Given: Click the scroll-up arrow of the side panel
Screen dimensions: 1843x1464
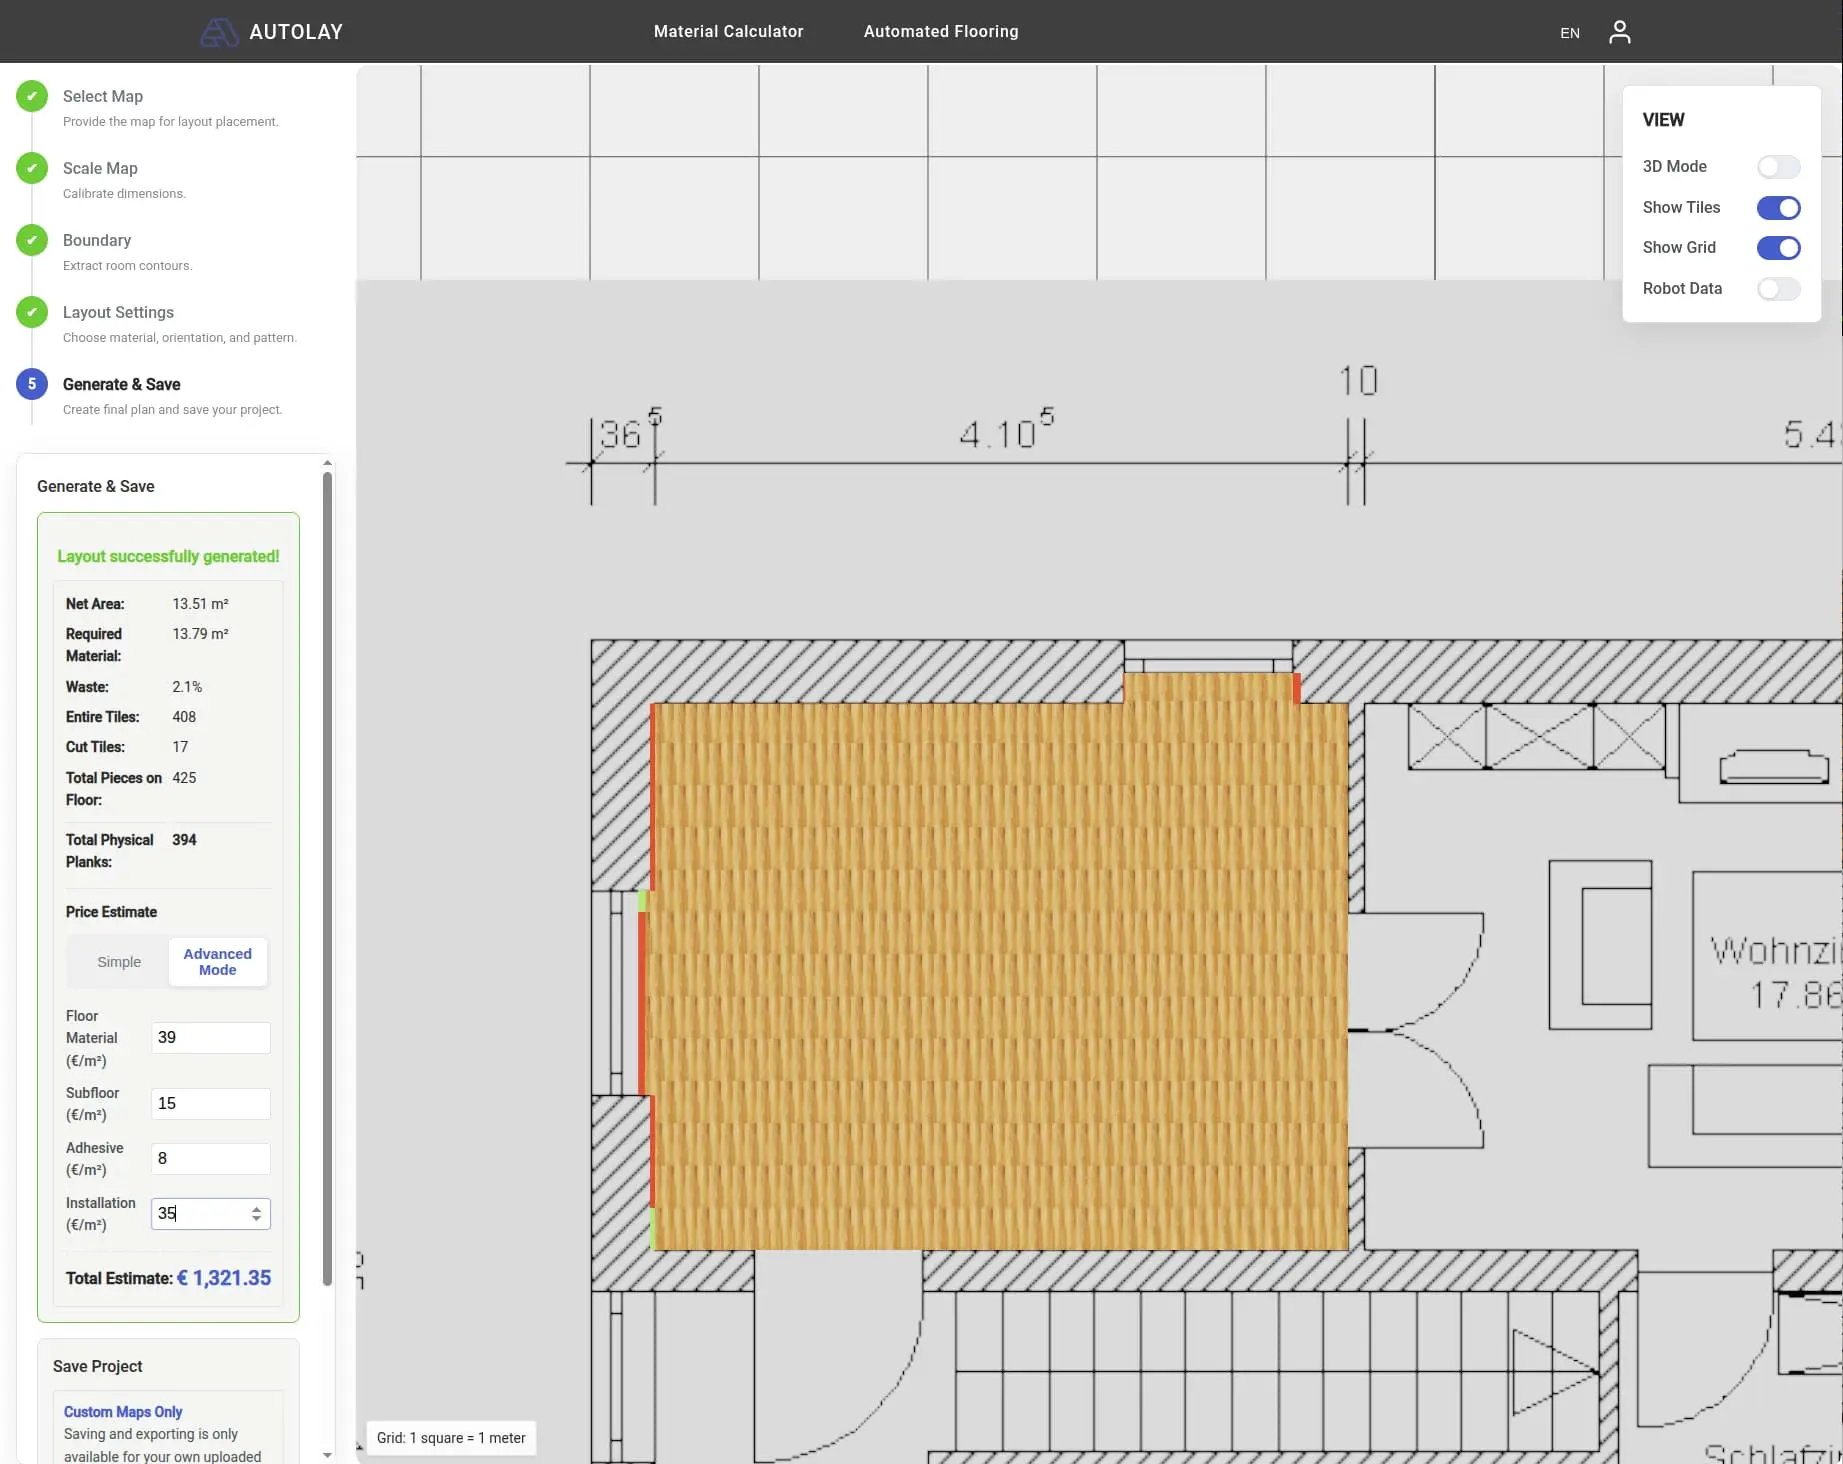Looking at the screenshot, I should pyautogui.click(x=327, y=463).
